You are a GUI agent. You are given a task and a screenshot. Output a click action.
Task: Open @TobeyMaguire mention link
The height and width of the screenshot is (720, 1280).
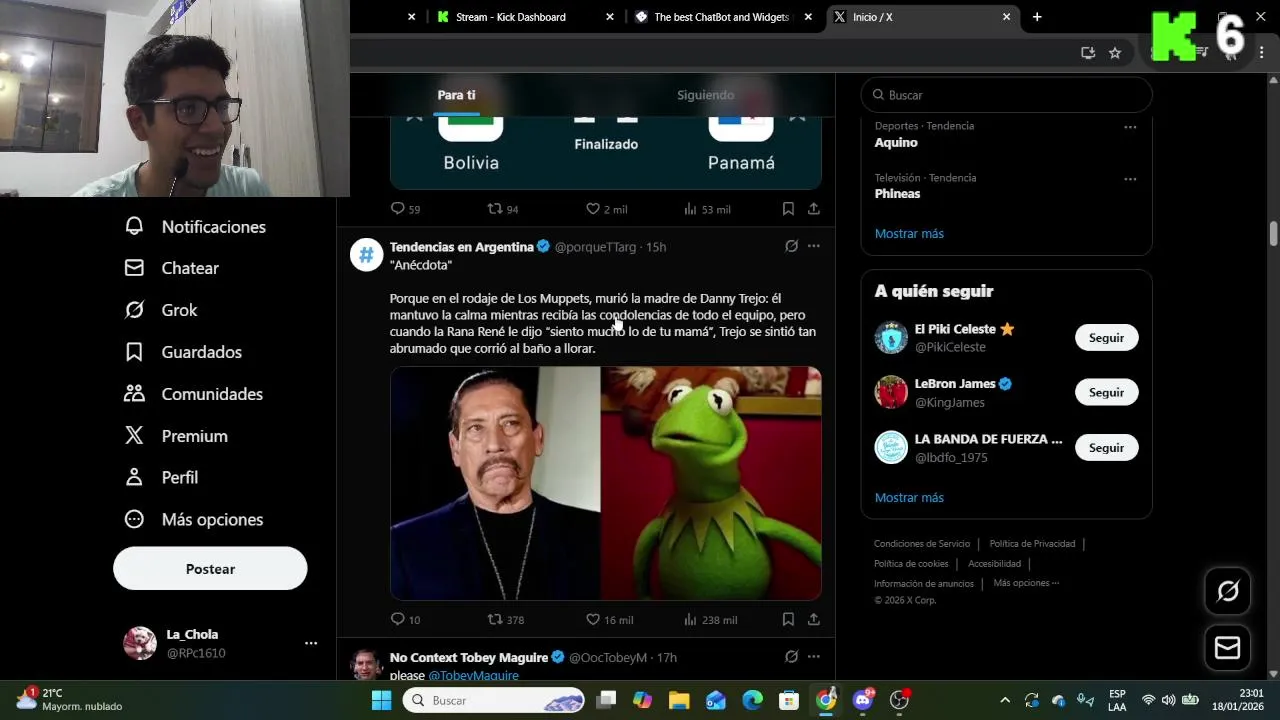point(473,676)
